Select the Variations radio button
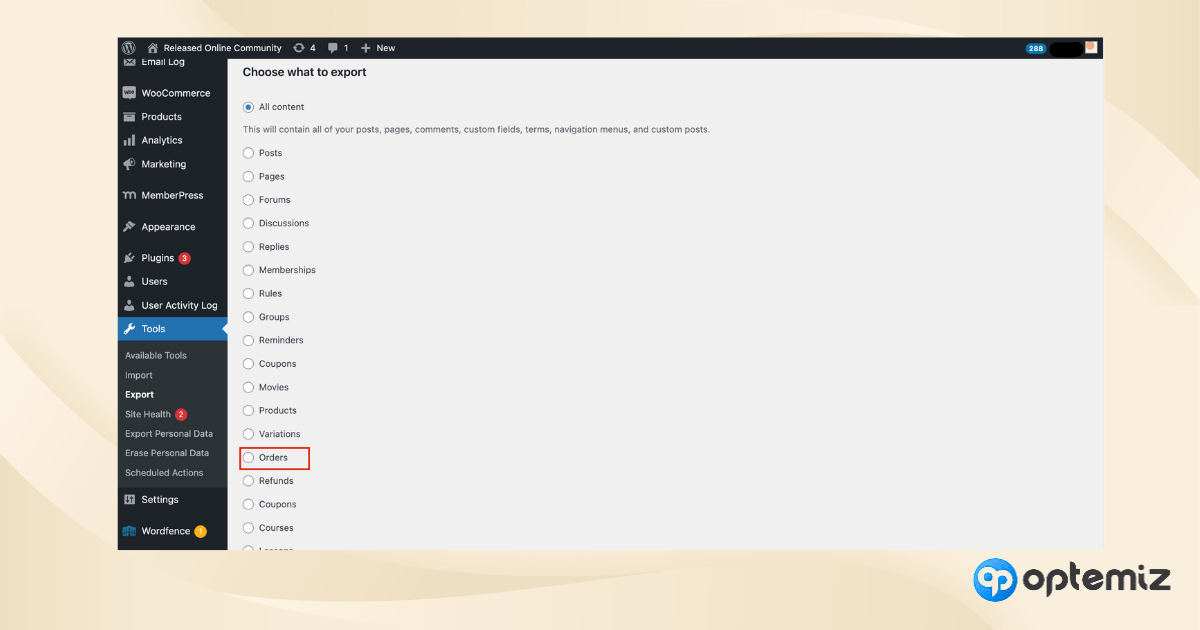The height and width of the screenshot is (630, 1200). (x=249, y=434)
